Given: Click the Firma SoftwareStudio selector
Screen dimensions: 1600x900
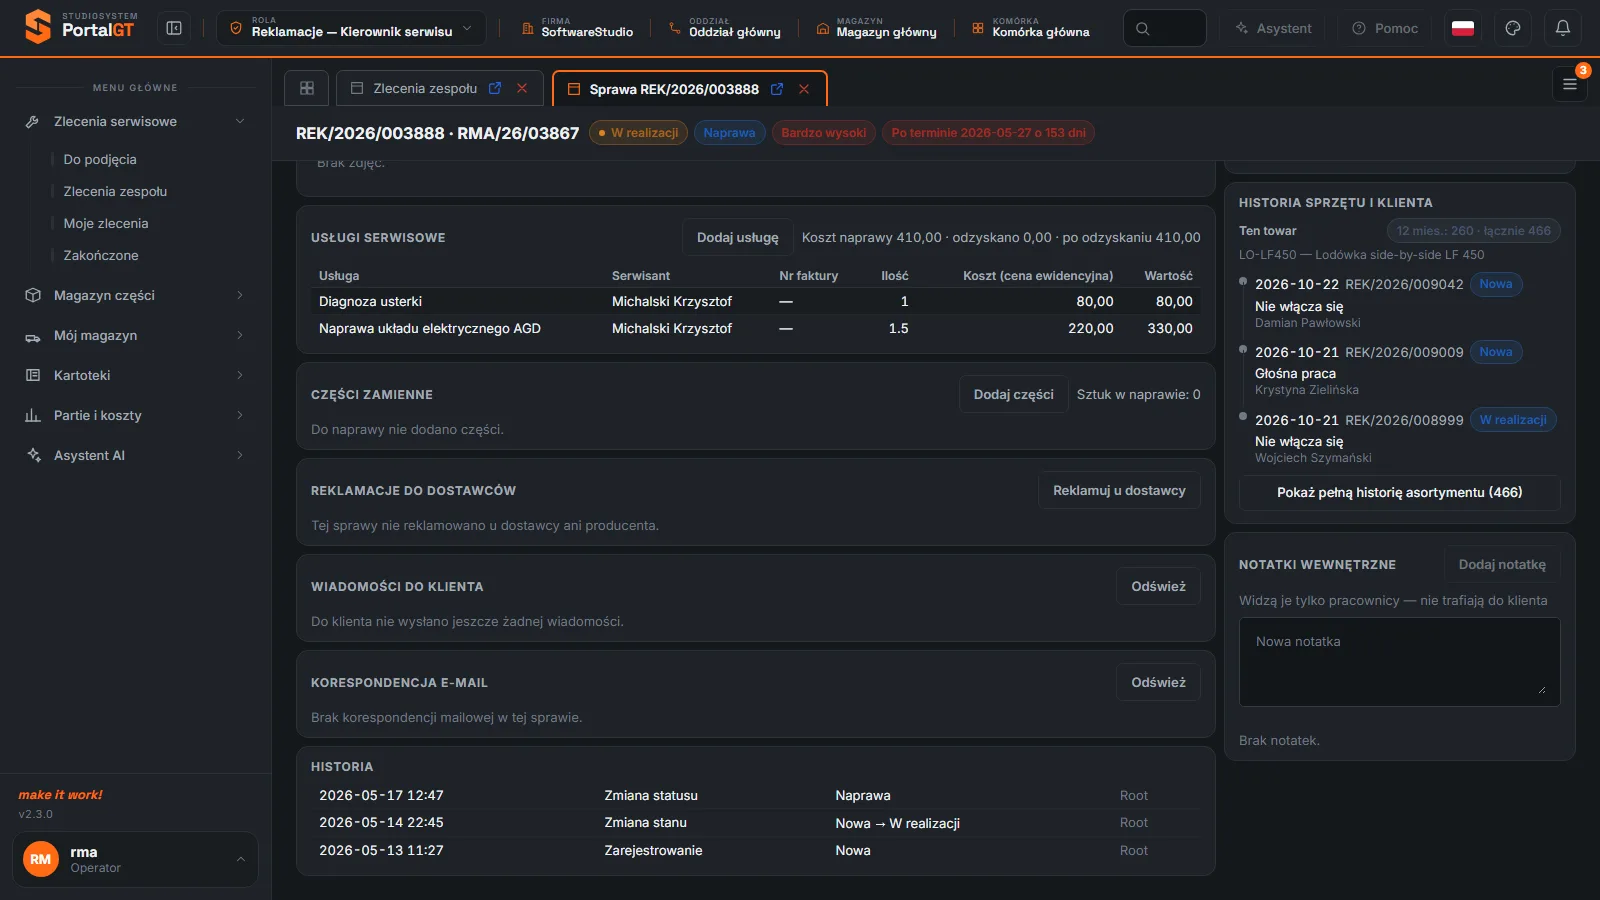Looking at the screenshot, I should click(577, 28).
